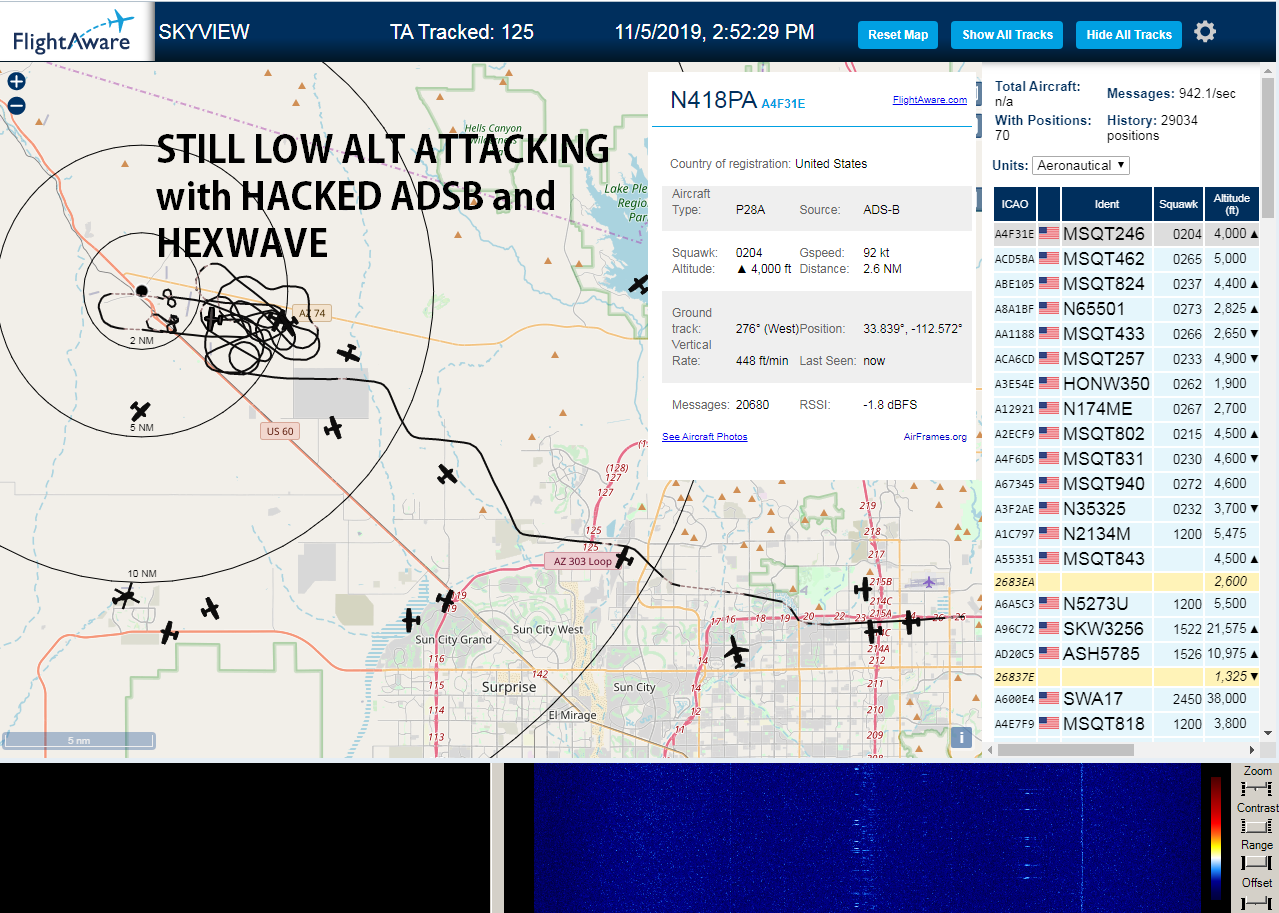Viewport: 1279px width, 913px height.
Task: Adjust the waterfall Range slider
Action: click(1256, 863)
